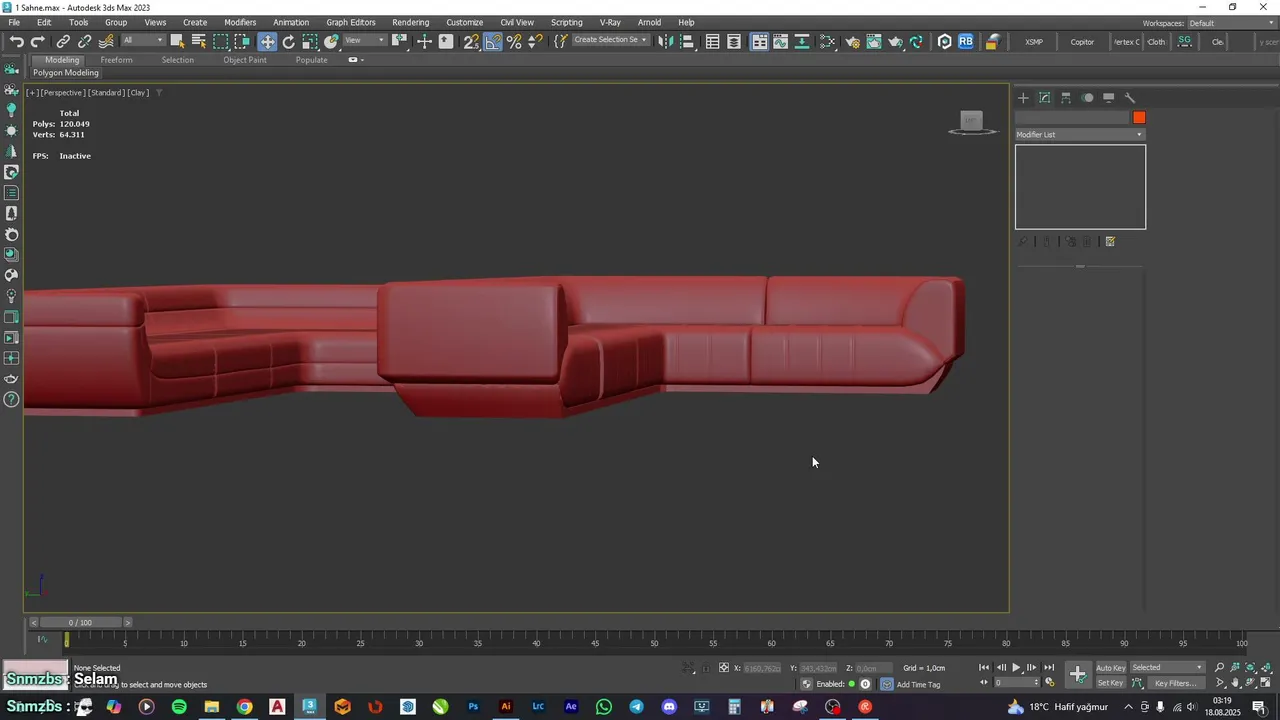Toggle the 2.5D Snaps button
The image size is (1280, 720).
pos(470,41)
